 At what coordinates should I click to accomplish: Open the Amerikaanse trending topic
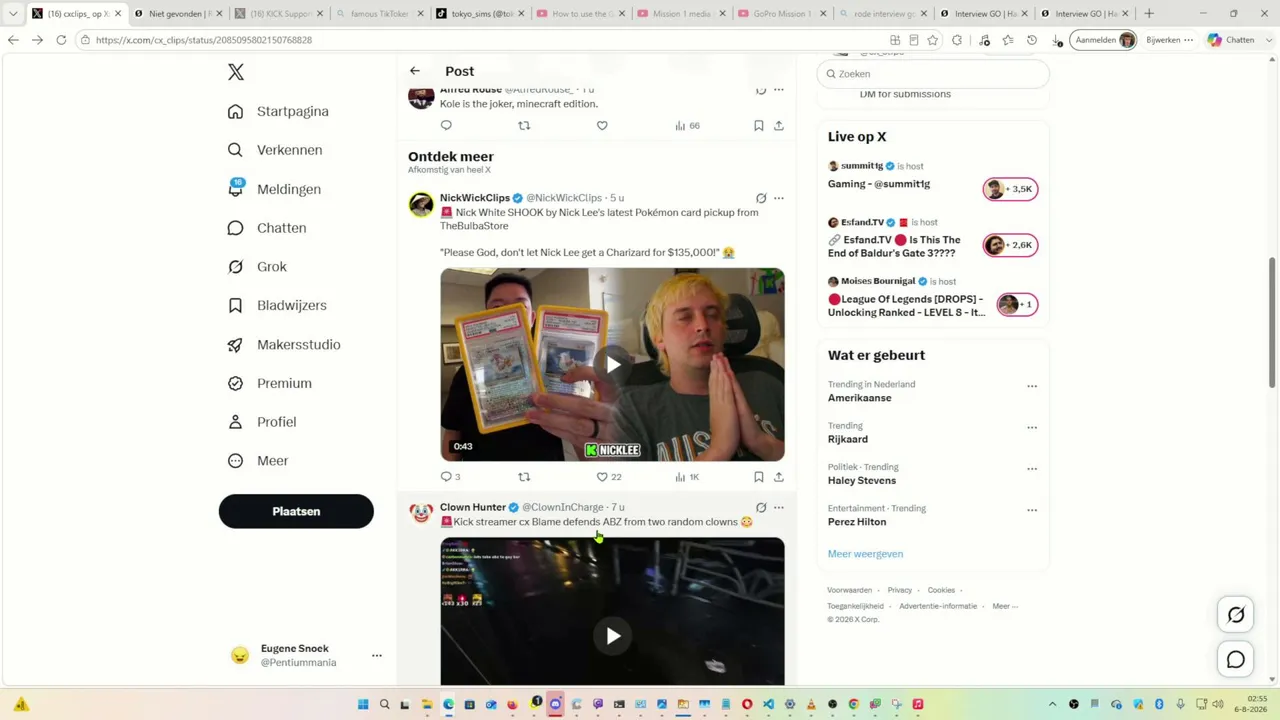[x=859, y=398]
